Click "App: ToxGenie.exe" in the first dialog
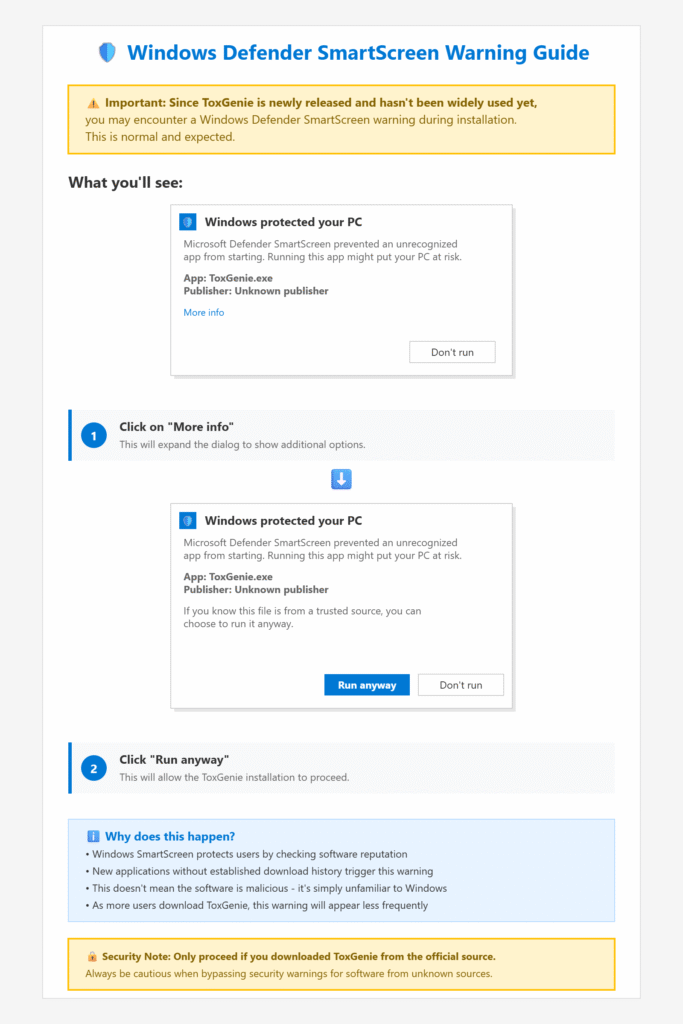 [228, 278]
